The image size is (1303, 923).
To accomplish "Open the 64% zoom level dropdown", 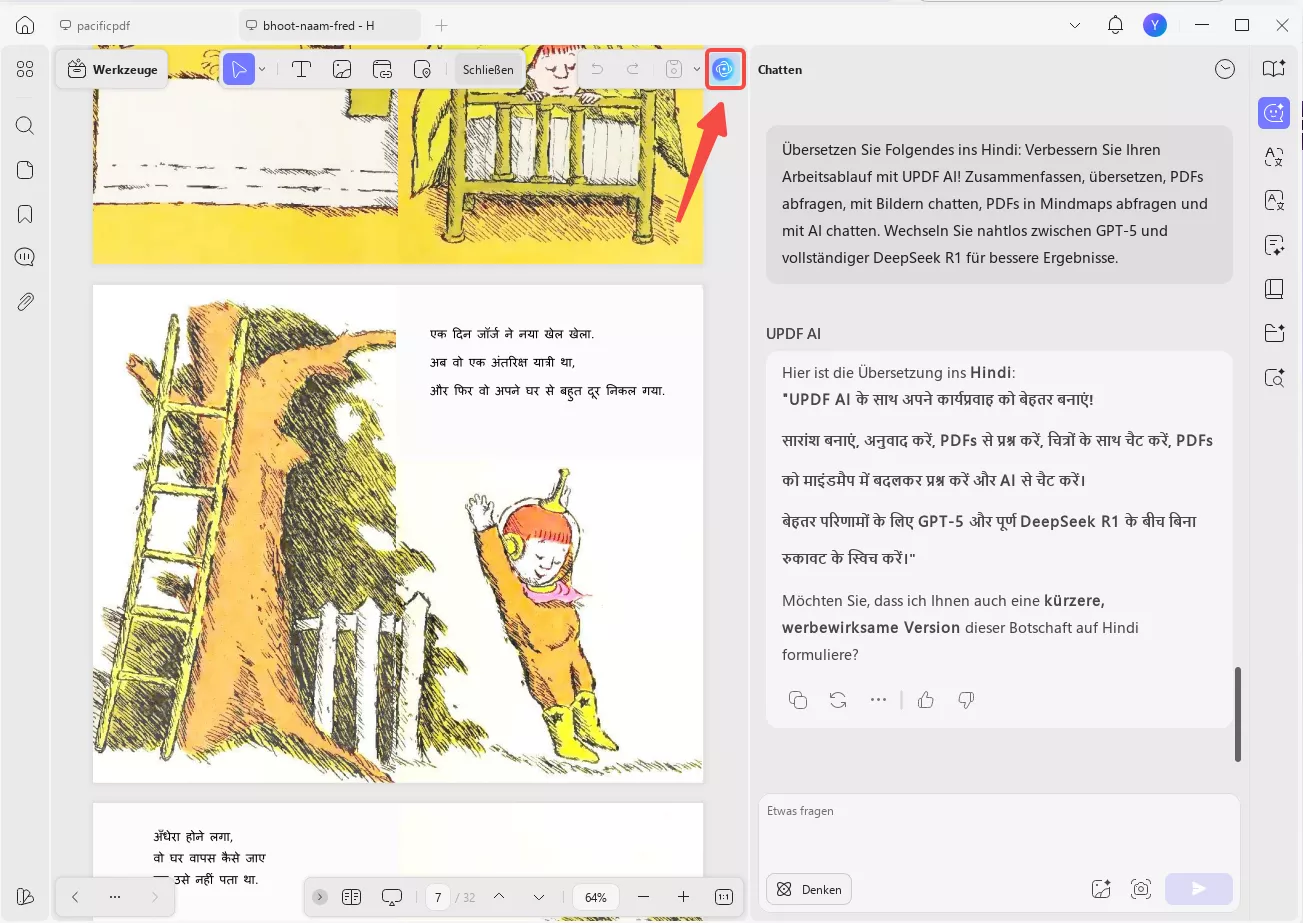I will tap(596, 897).
